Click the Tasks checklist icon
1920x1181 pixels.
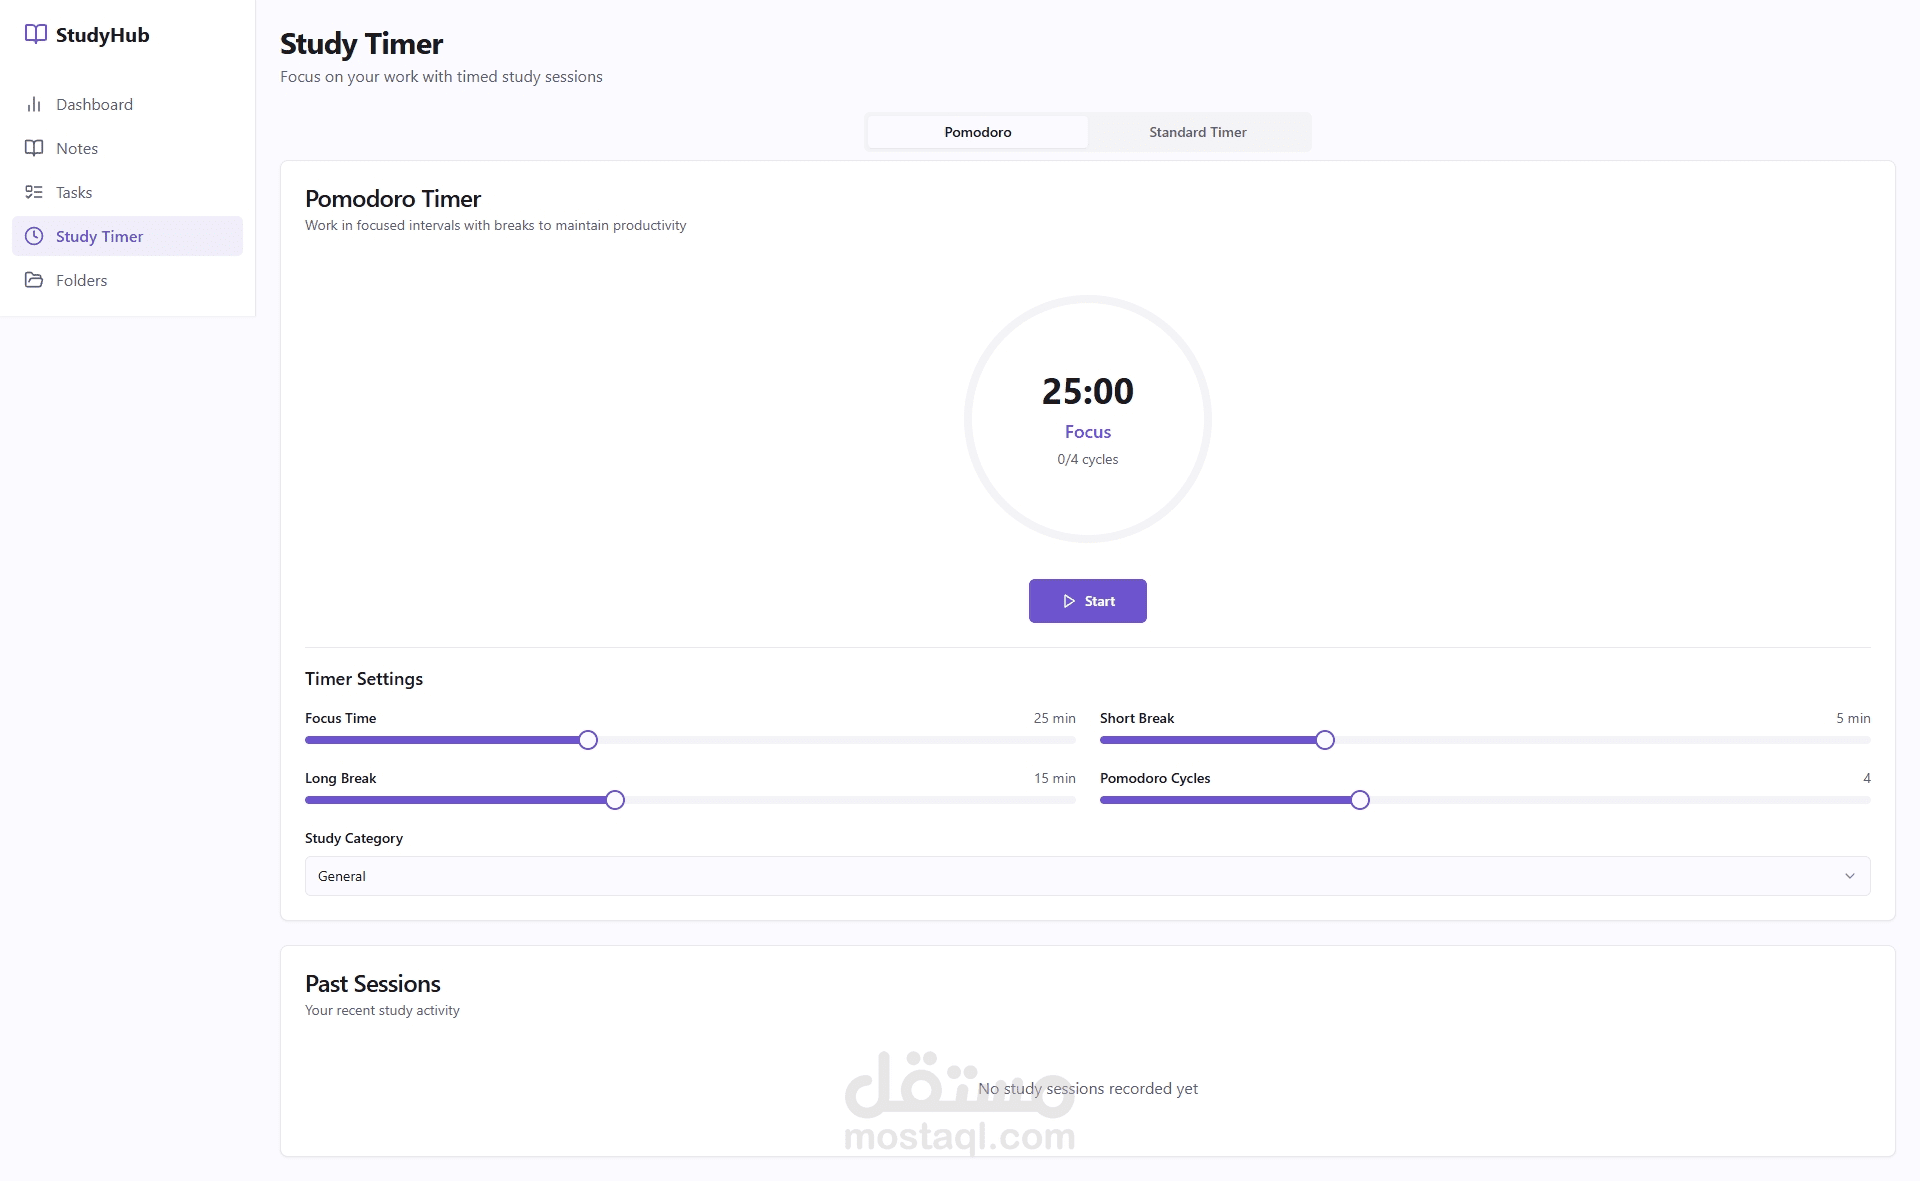pyautogui.click(x=34, y=192)
